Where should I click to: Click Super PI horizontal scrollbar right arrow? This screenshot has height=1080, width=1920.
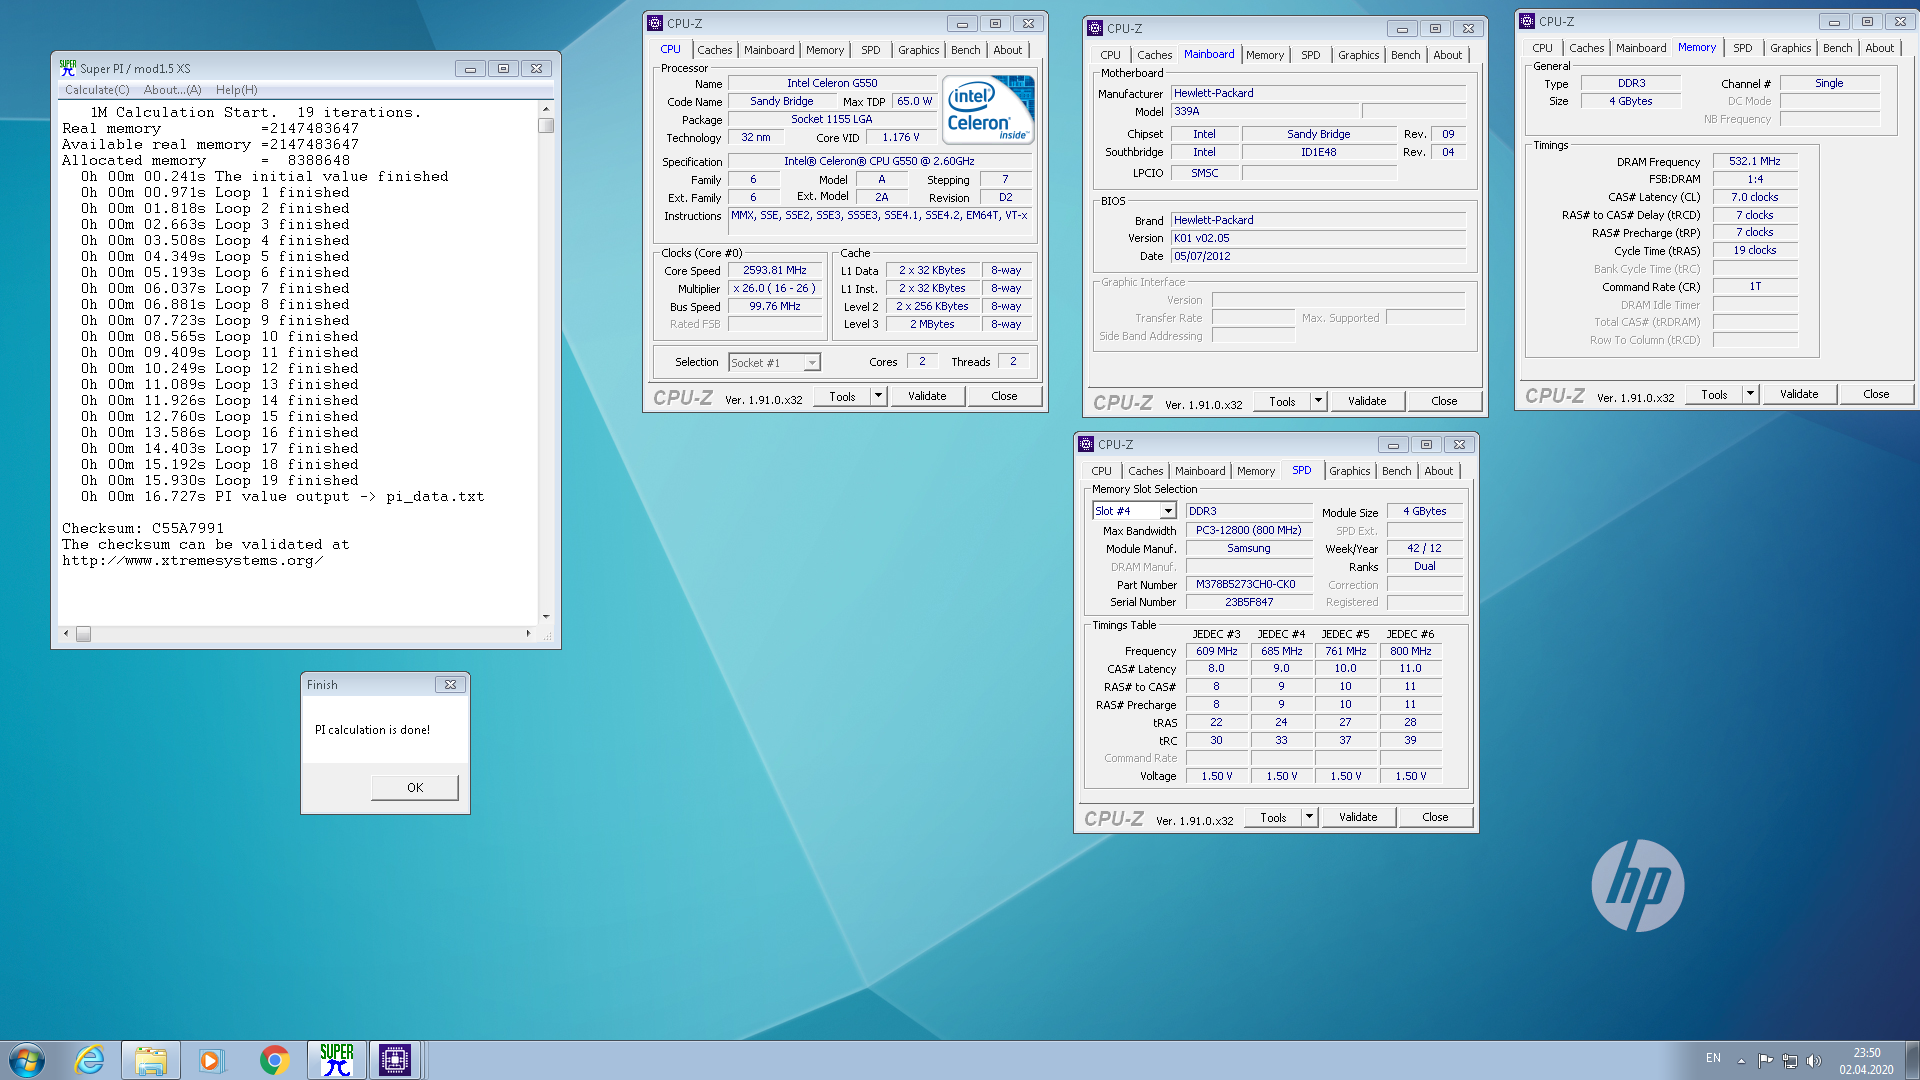click(x=528, y=634)
